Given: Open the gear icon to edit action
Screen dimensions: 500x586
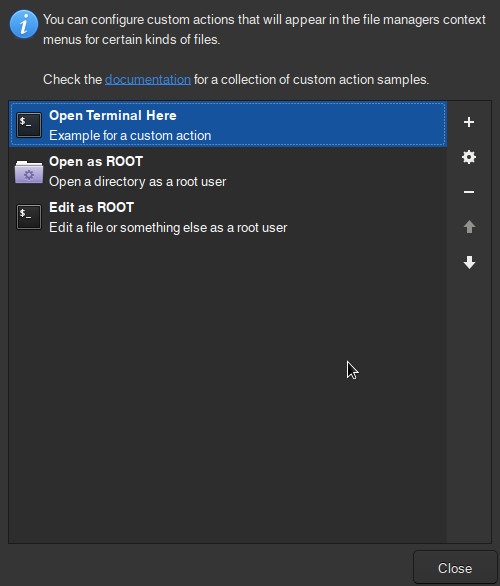Looking at the screenshot, I should [x=469, y=157].
